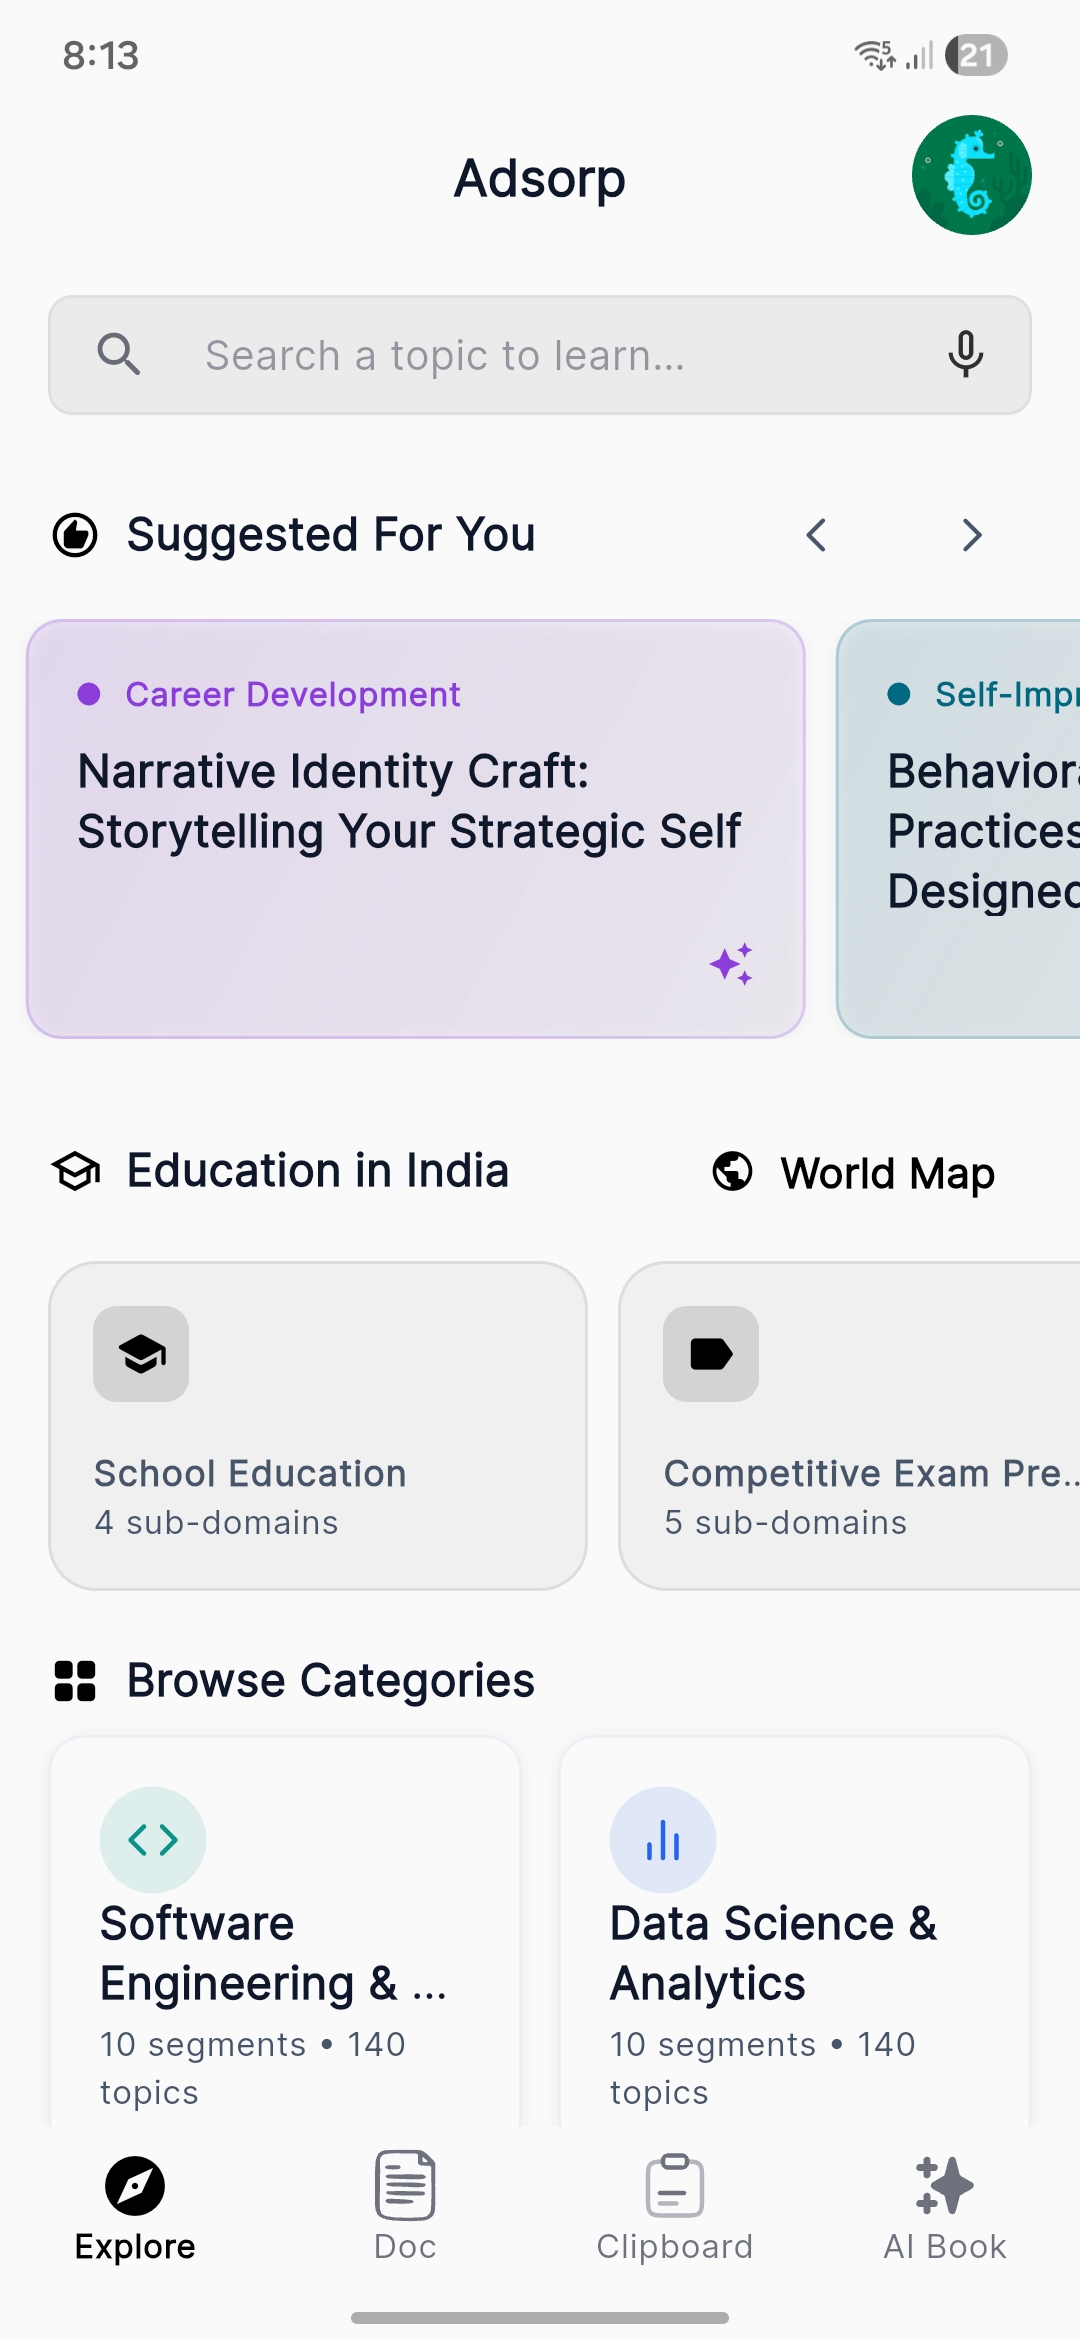Select the Explore tab
The height and width of the screenshot is (2340, 1080).
coord(135,2206)
